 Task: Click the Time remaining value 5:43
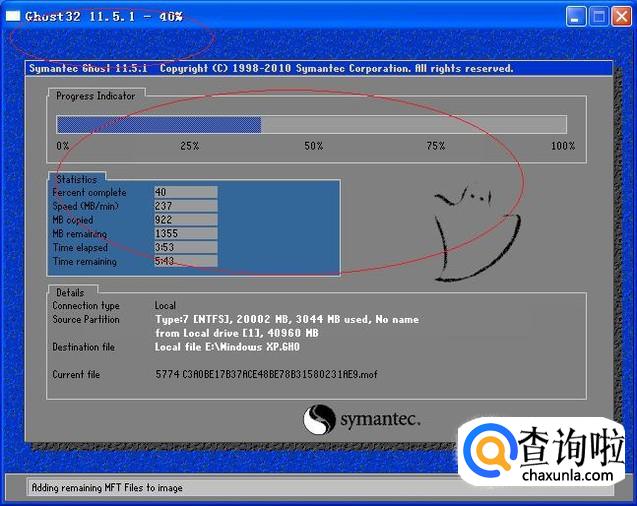[x=186, y=261]
